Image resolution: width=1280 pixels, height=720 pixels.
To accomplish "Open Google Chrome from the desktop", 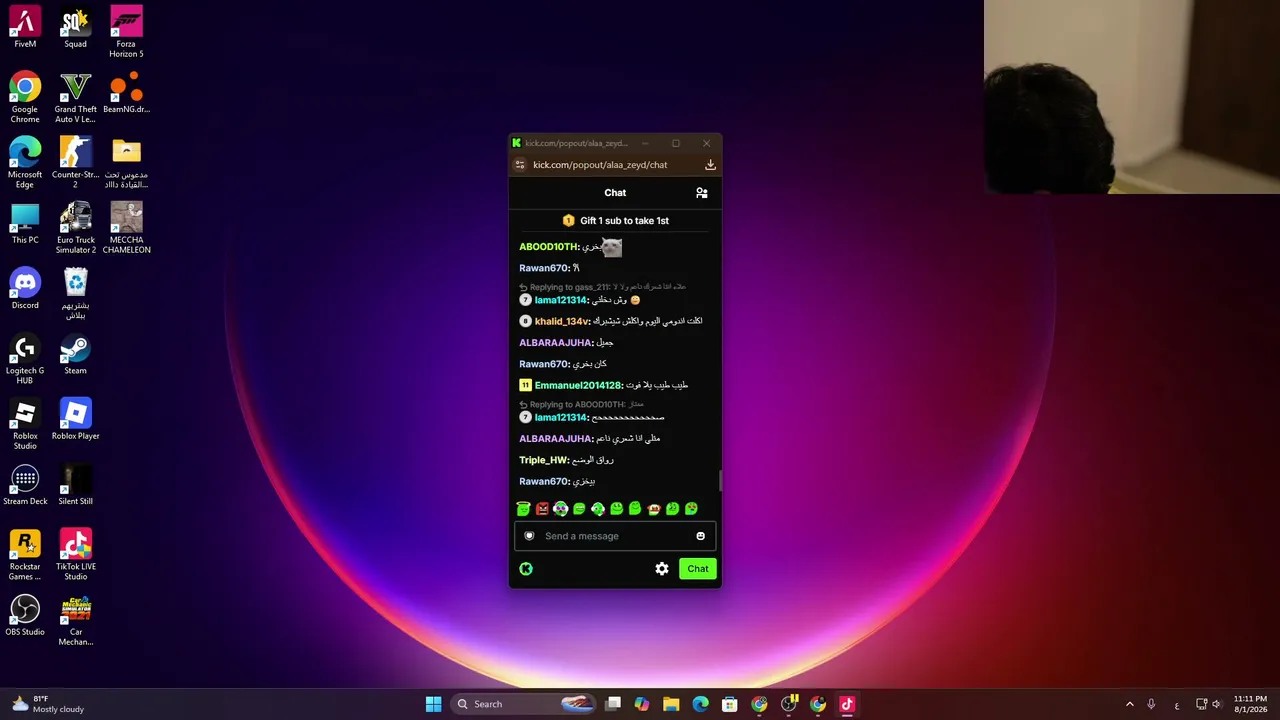I will [x=25, y=97].
